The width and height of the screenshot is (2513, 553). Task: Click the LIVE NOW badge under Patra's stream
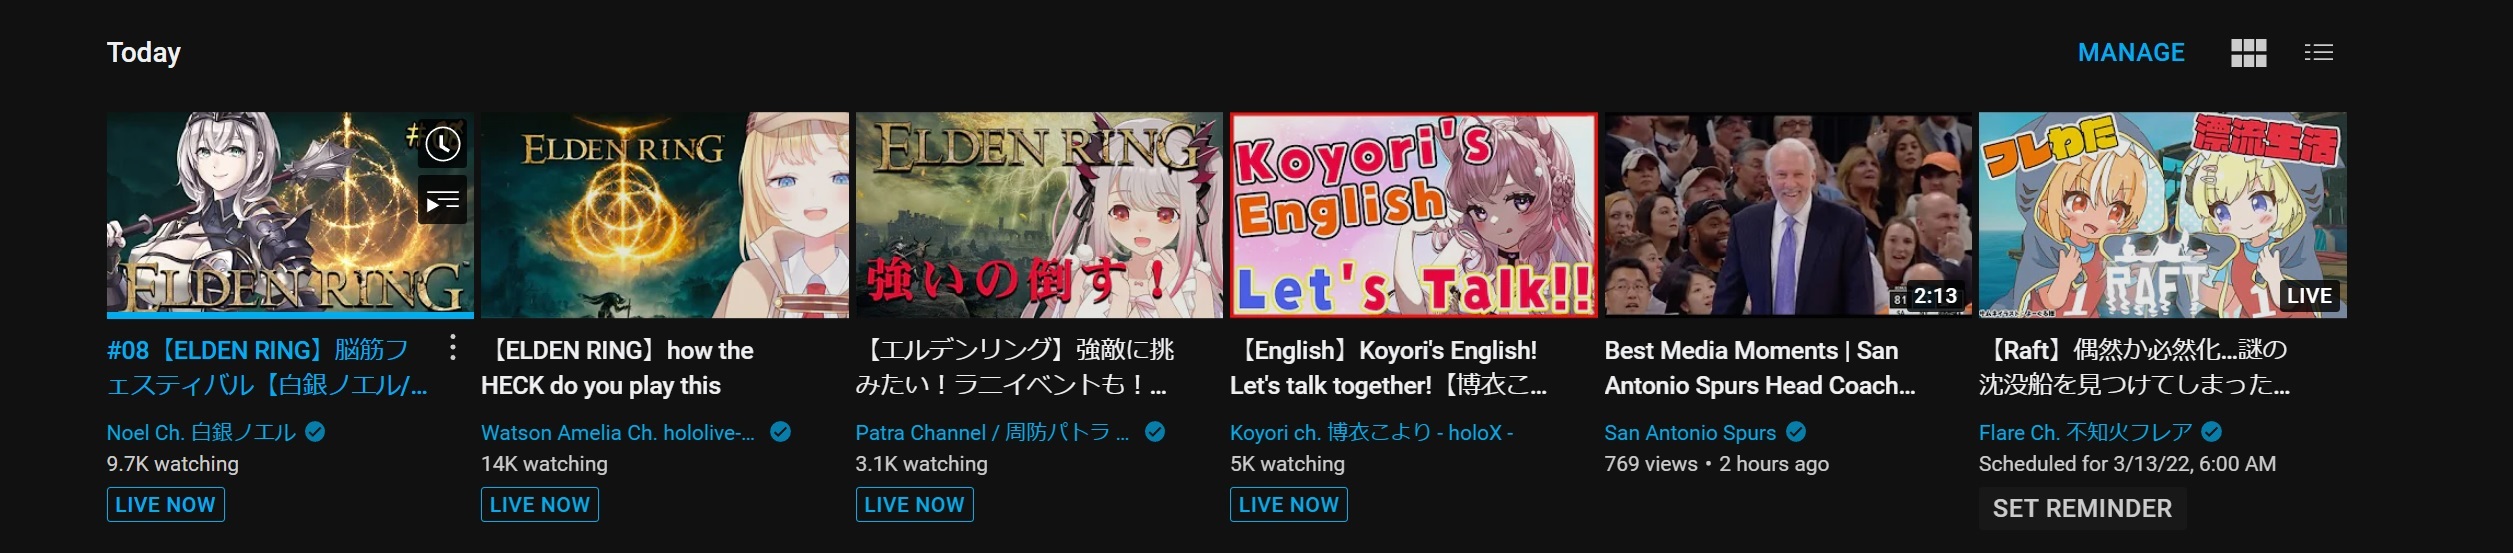(914, 505)
